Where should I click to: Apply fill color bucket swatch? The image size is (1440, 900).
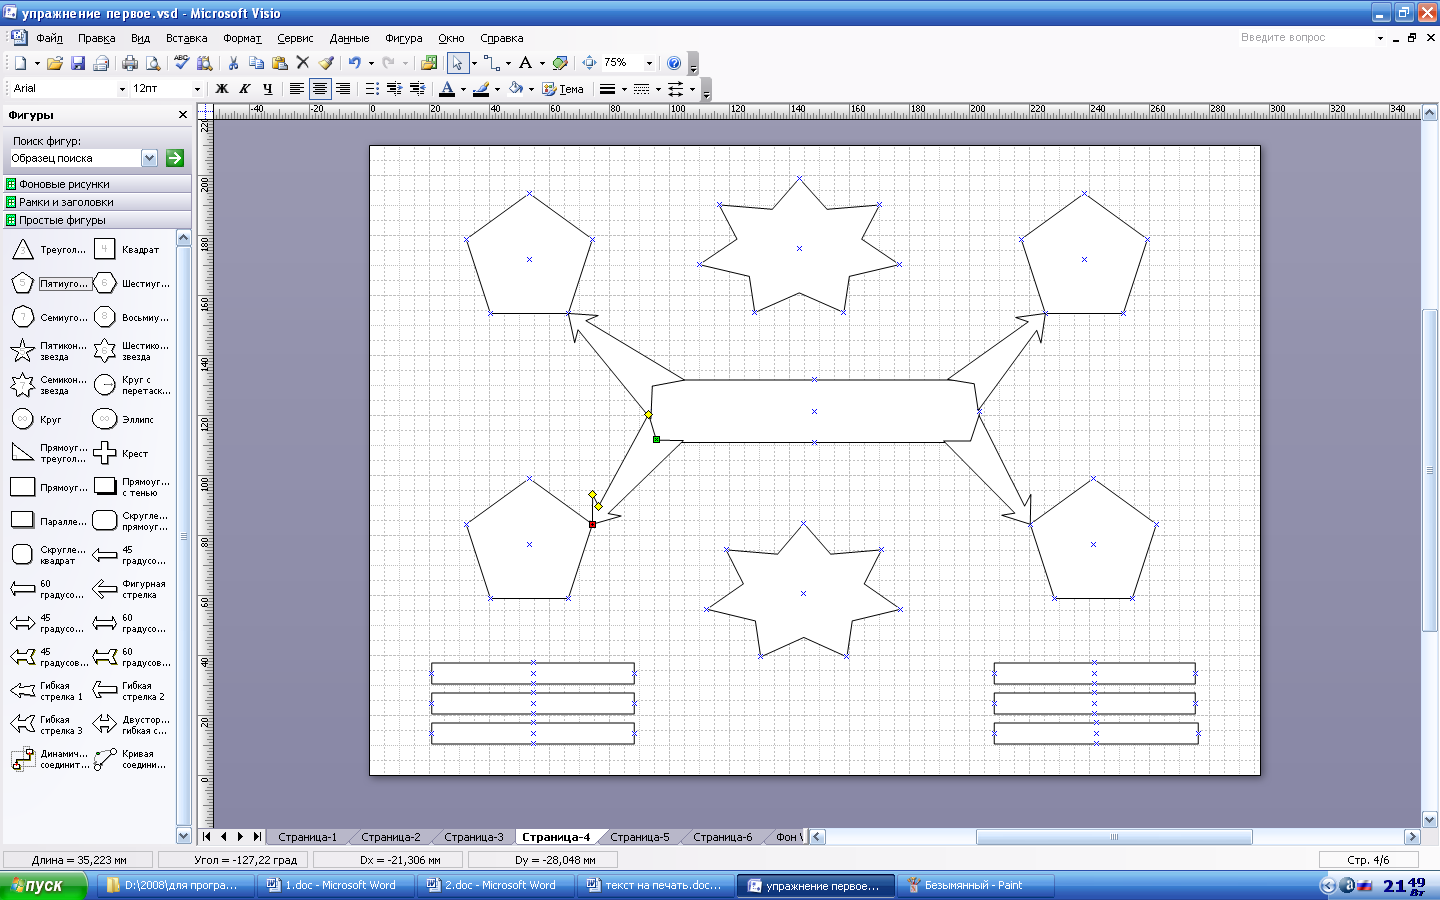(516, 89)
